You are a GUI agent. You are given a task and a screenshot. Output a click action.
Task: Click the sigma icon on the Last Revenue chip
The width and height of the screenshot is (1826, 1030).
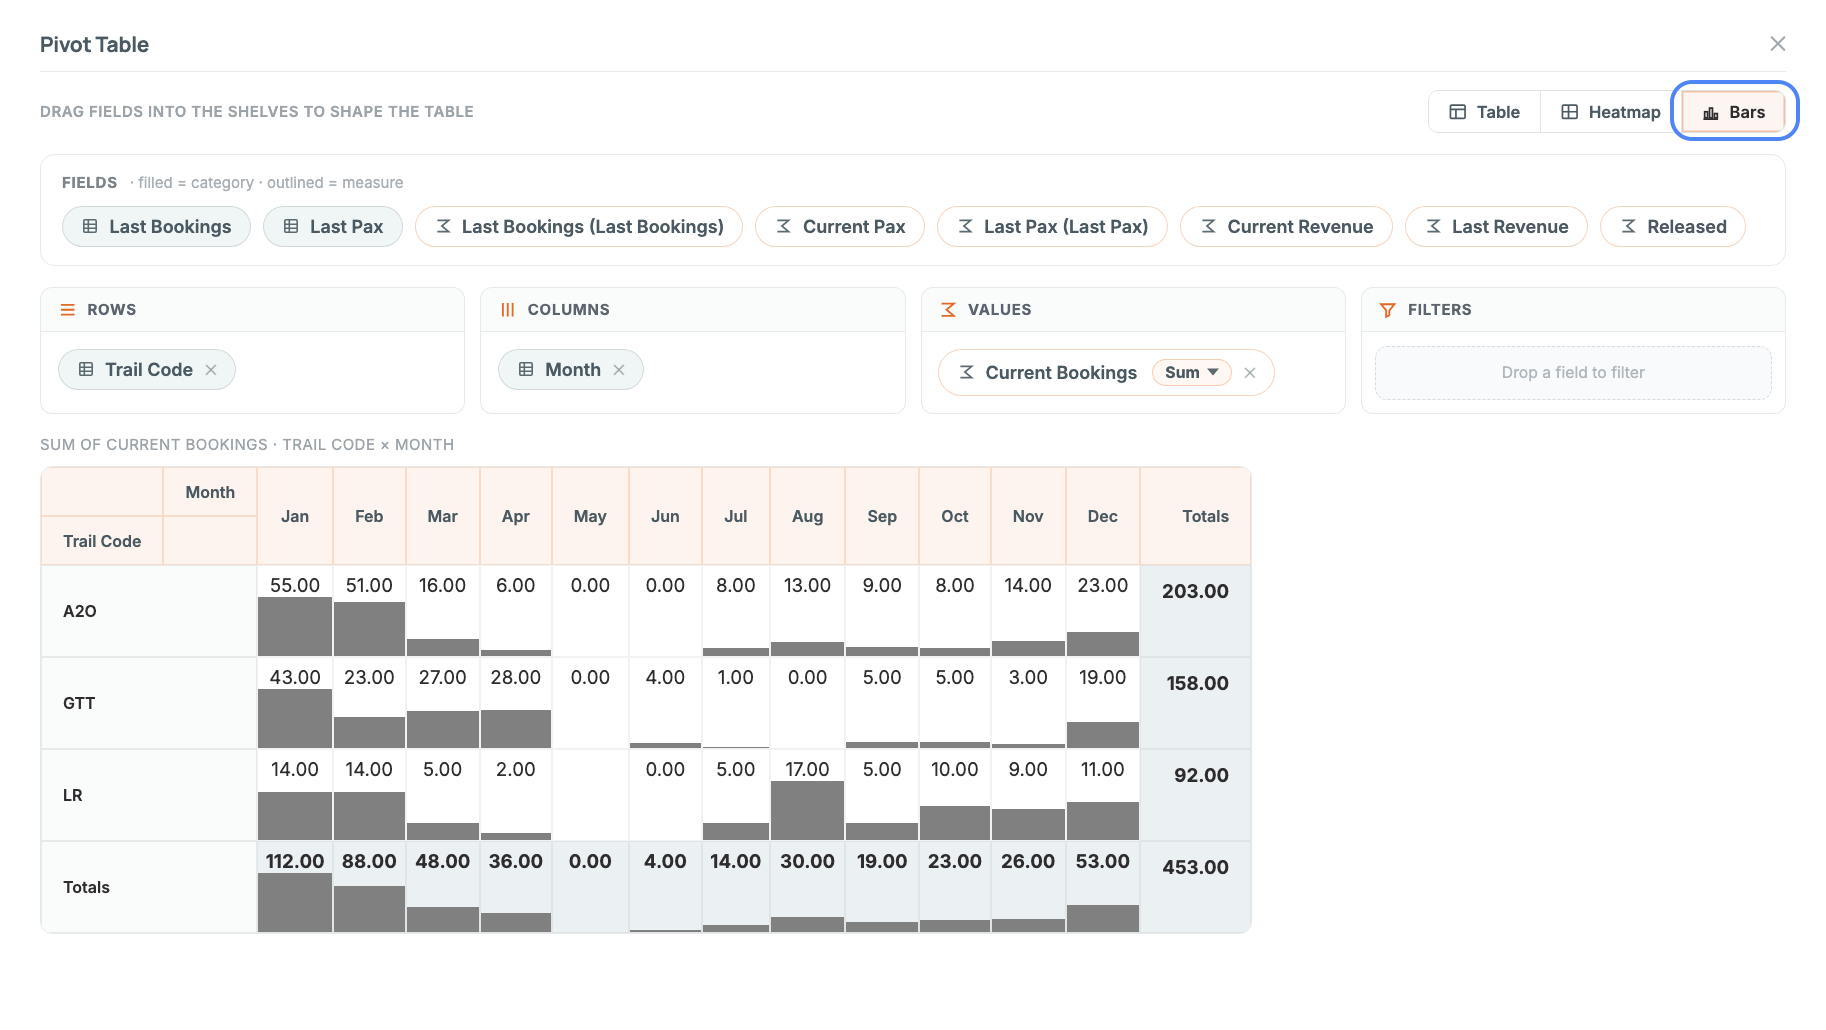click(x=1434, y=227)
